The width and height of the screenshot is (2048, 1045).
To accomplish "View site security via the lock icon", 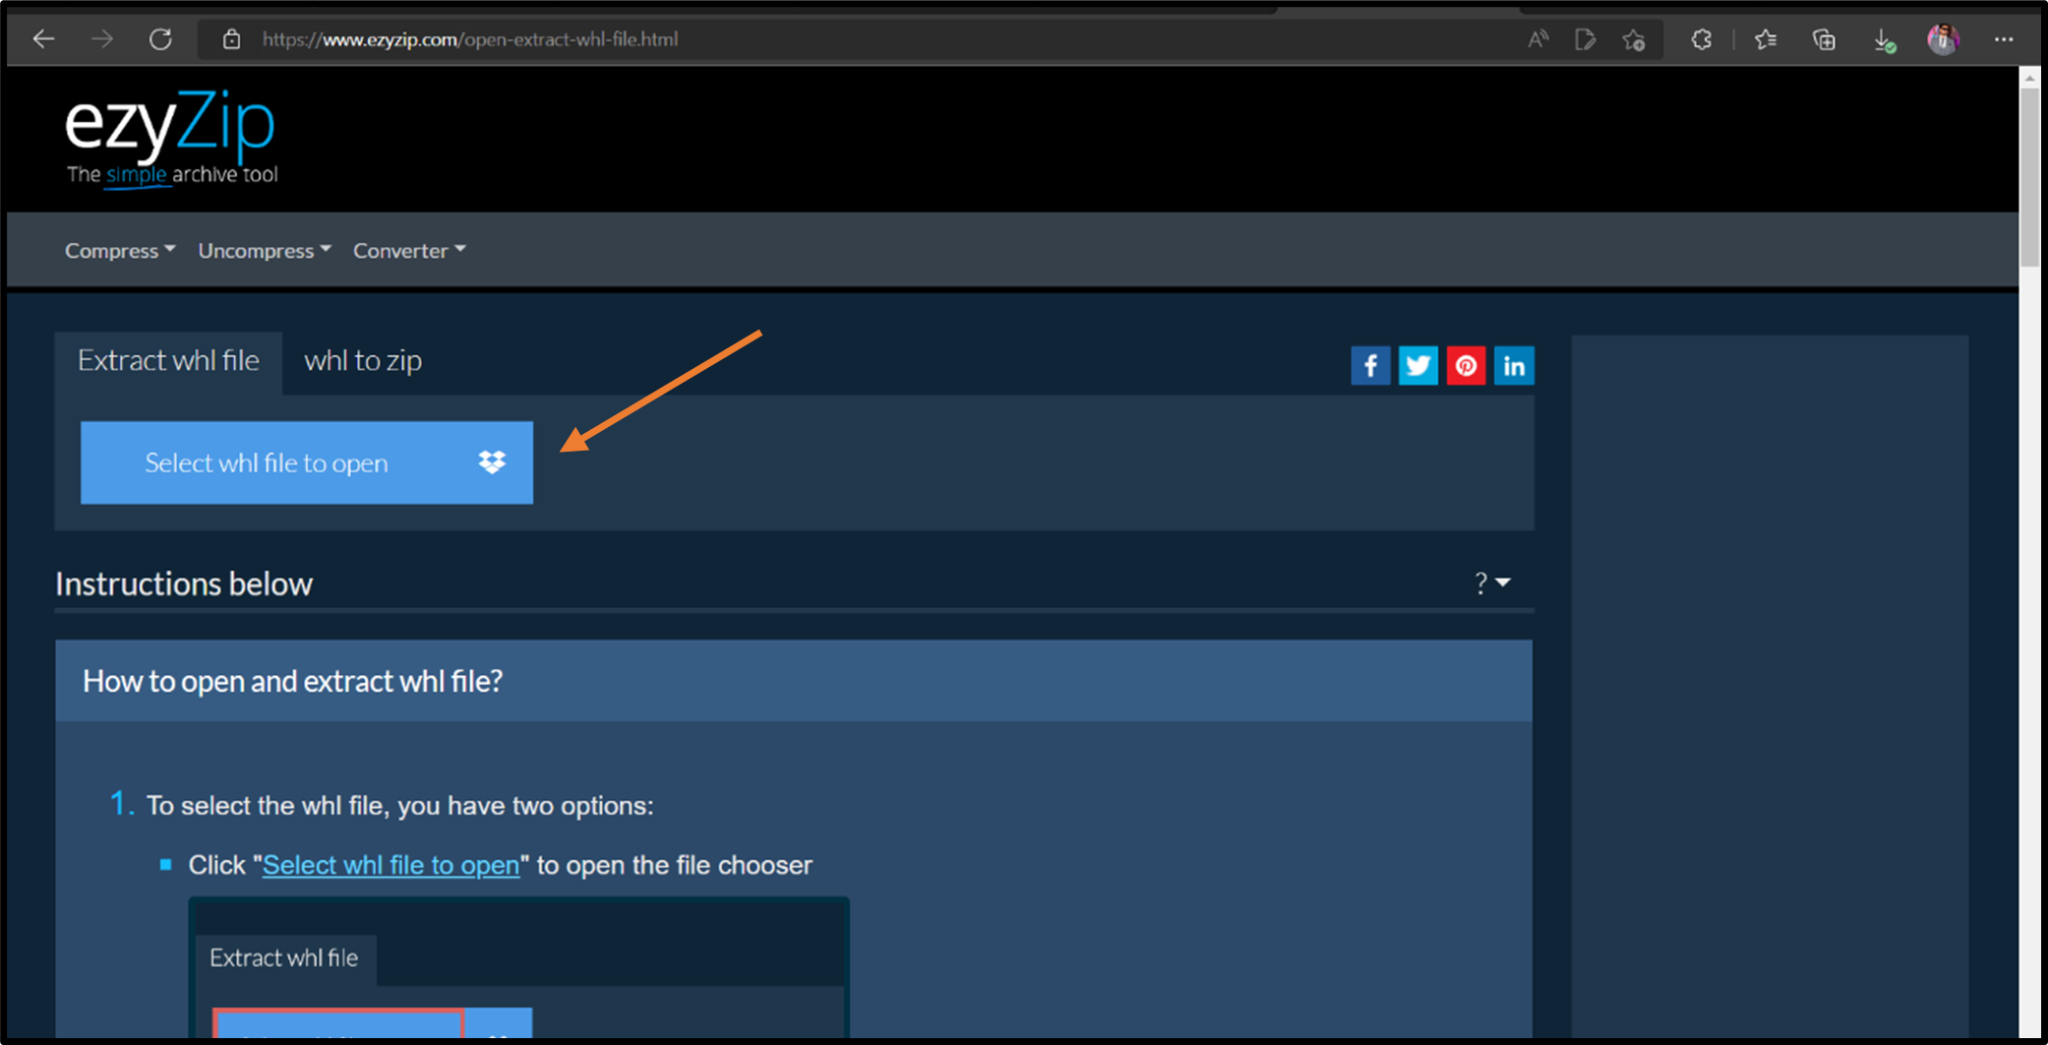I will pos(232,39).
